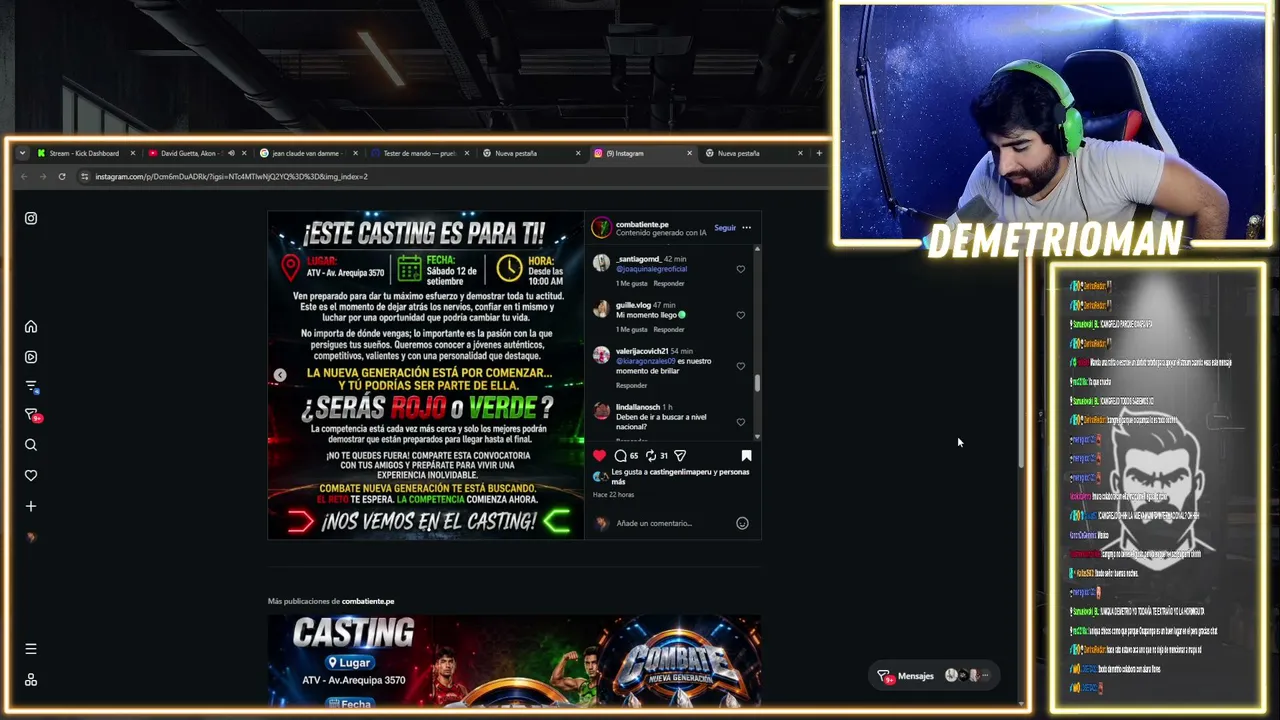
Task: Mute audio on David Guetta tab
Action: click(231, 153)
